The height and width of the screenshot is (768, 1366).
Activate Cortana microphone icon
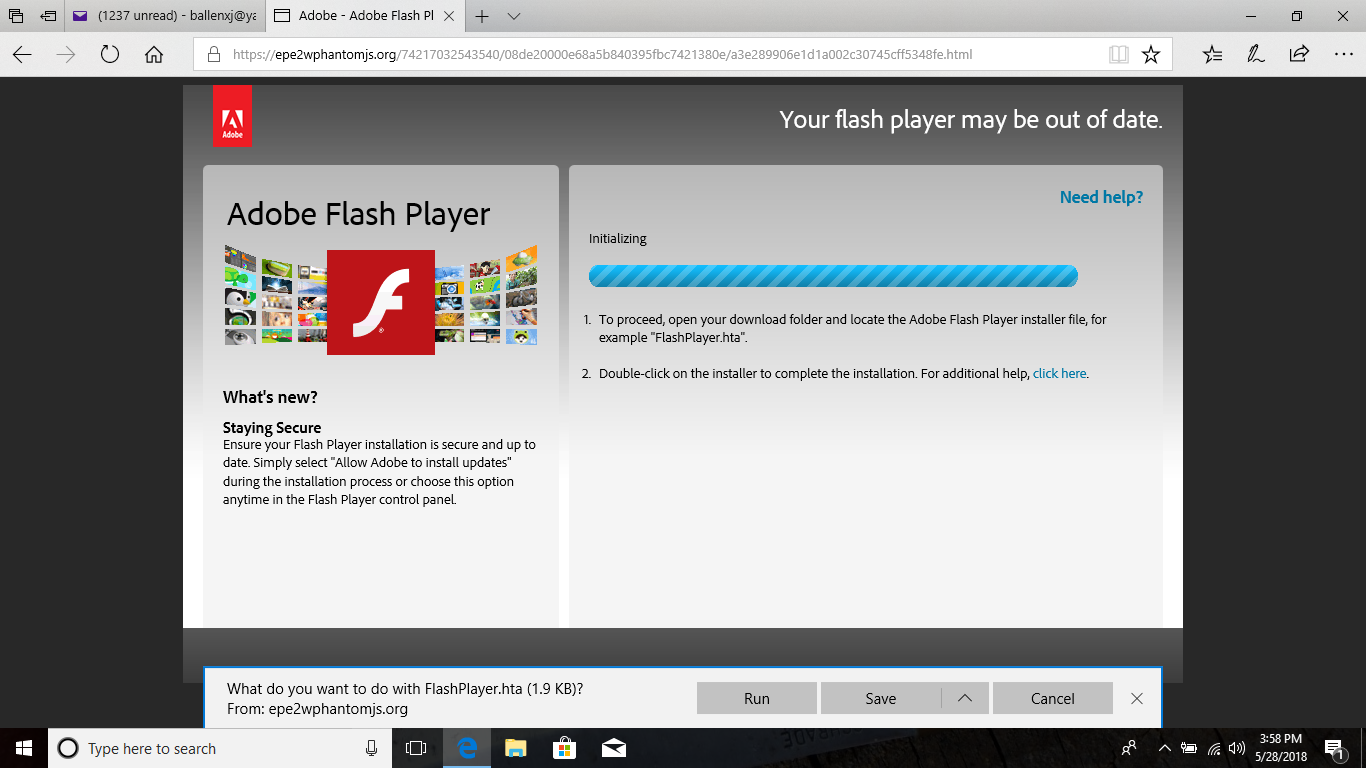(x=371, y=748)
